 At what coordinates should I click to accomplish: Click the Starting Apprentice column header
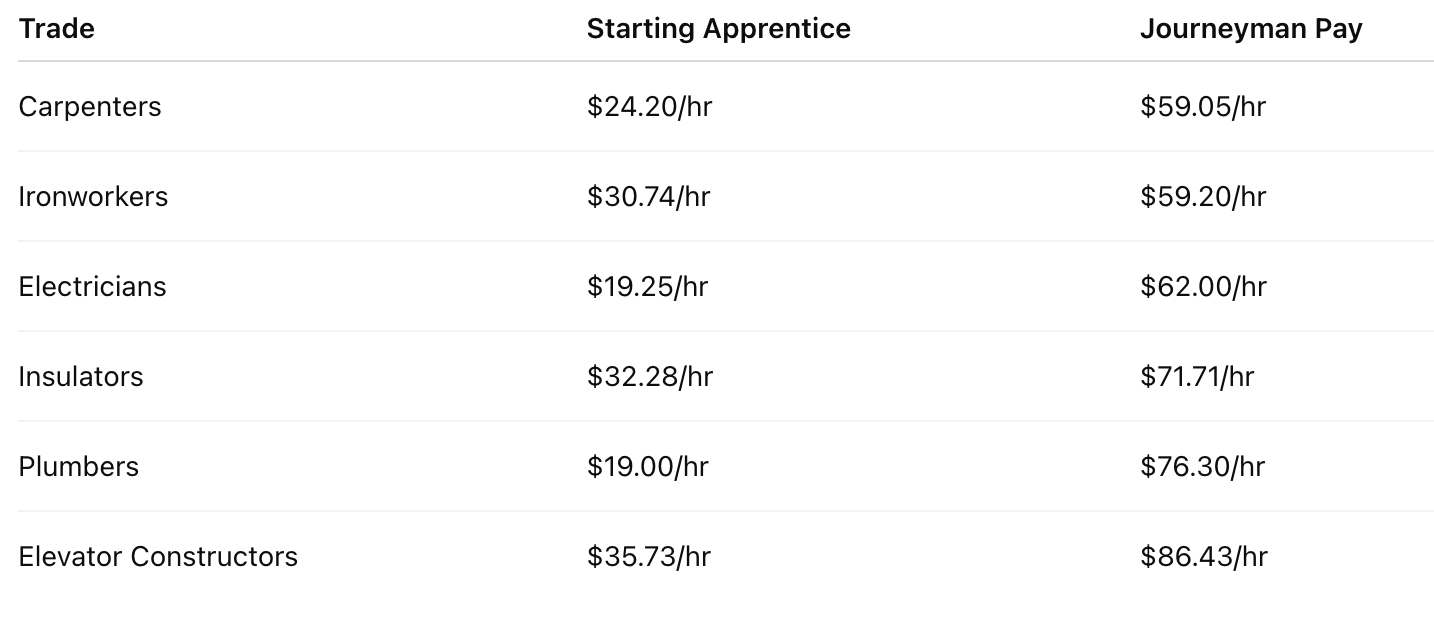(x=718, y=29)
